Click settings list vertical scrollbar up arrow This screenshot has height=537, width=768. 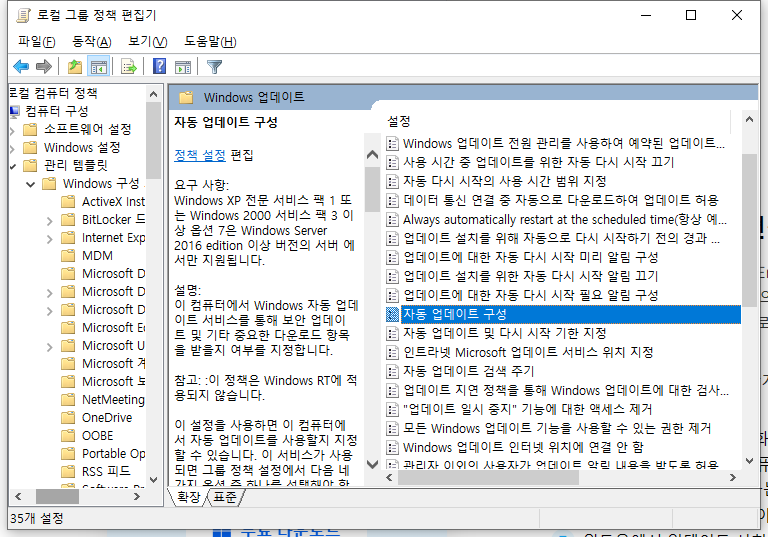pos(749,119)
